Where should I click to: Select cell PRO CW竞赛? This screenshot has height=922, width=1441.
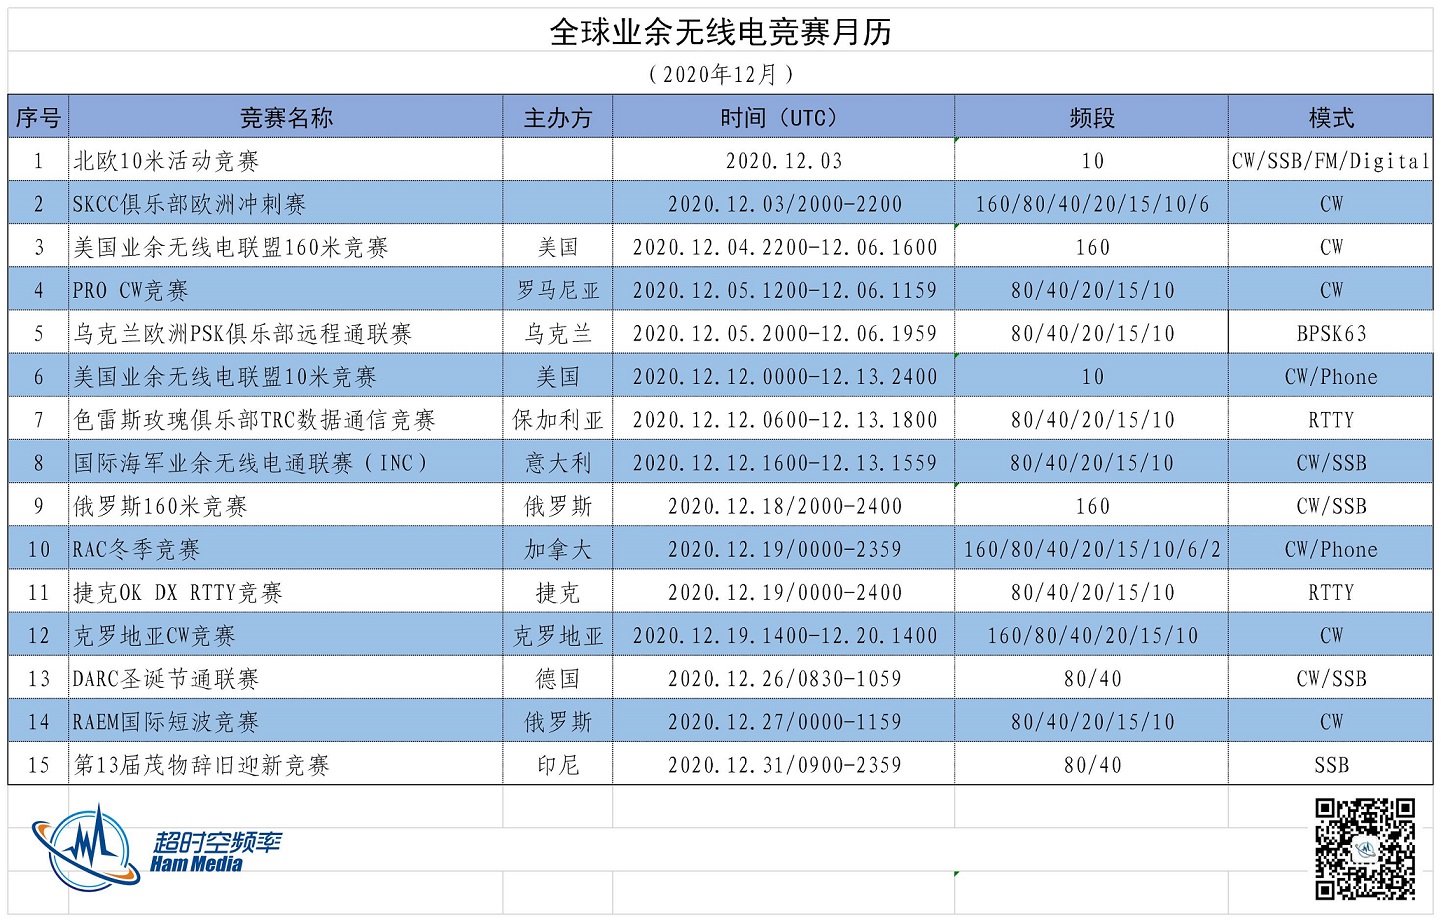point(286,290)
